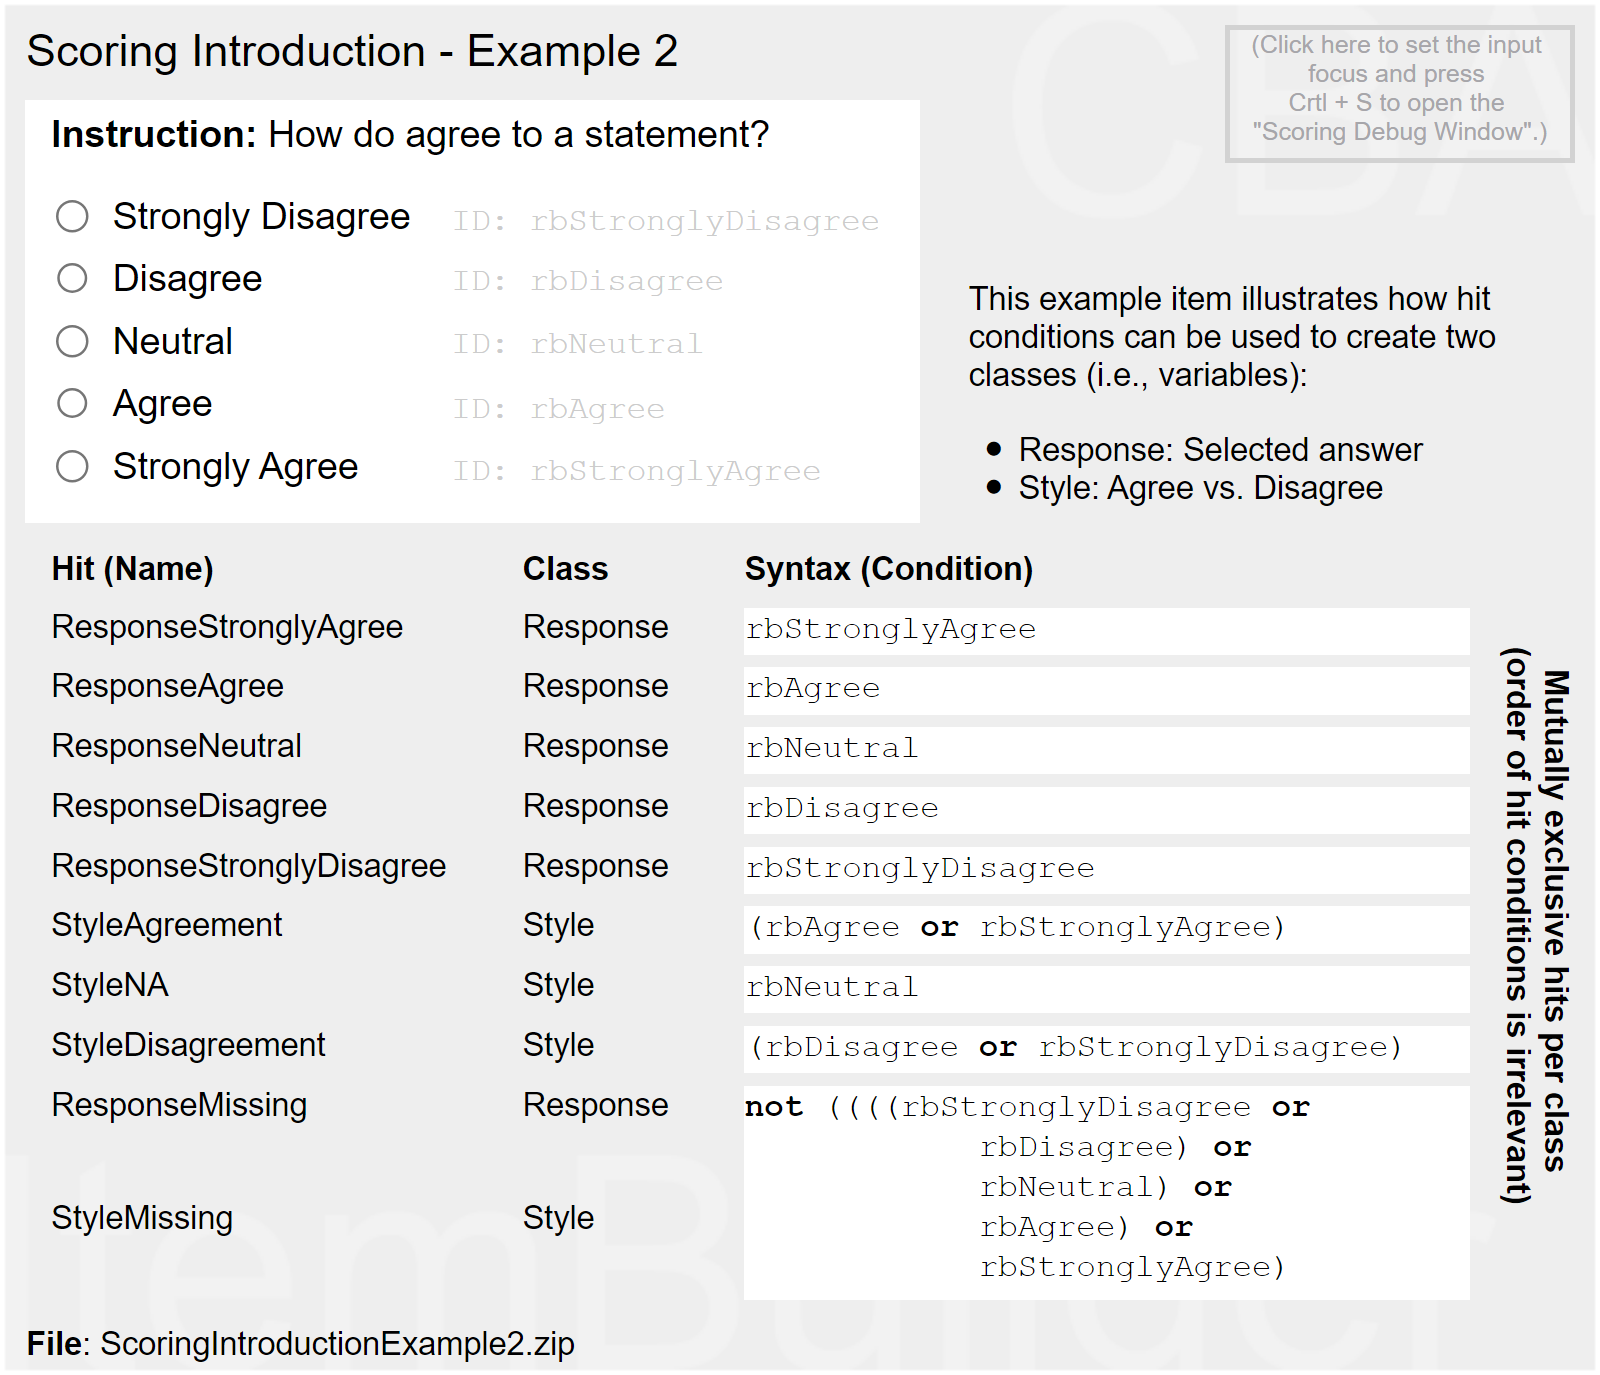The height and width of the screenshot is (1375, 1600).
Task: Select the Strongly Agree radio button
Action: 72,466
